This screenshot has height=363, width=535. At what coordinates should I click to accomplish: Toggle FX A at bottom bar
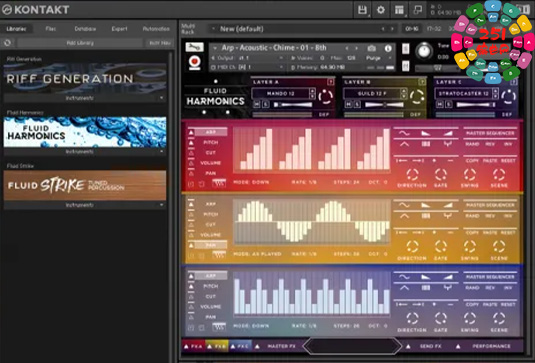(x=193, y=346)
